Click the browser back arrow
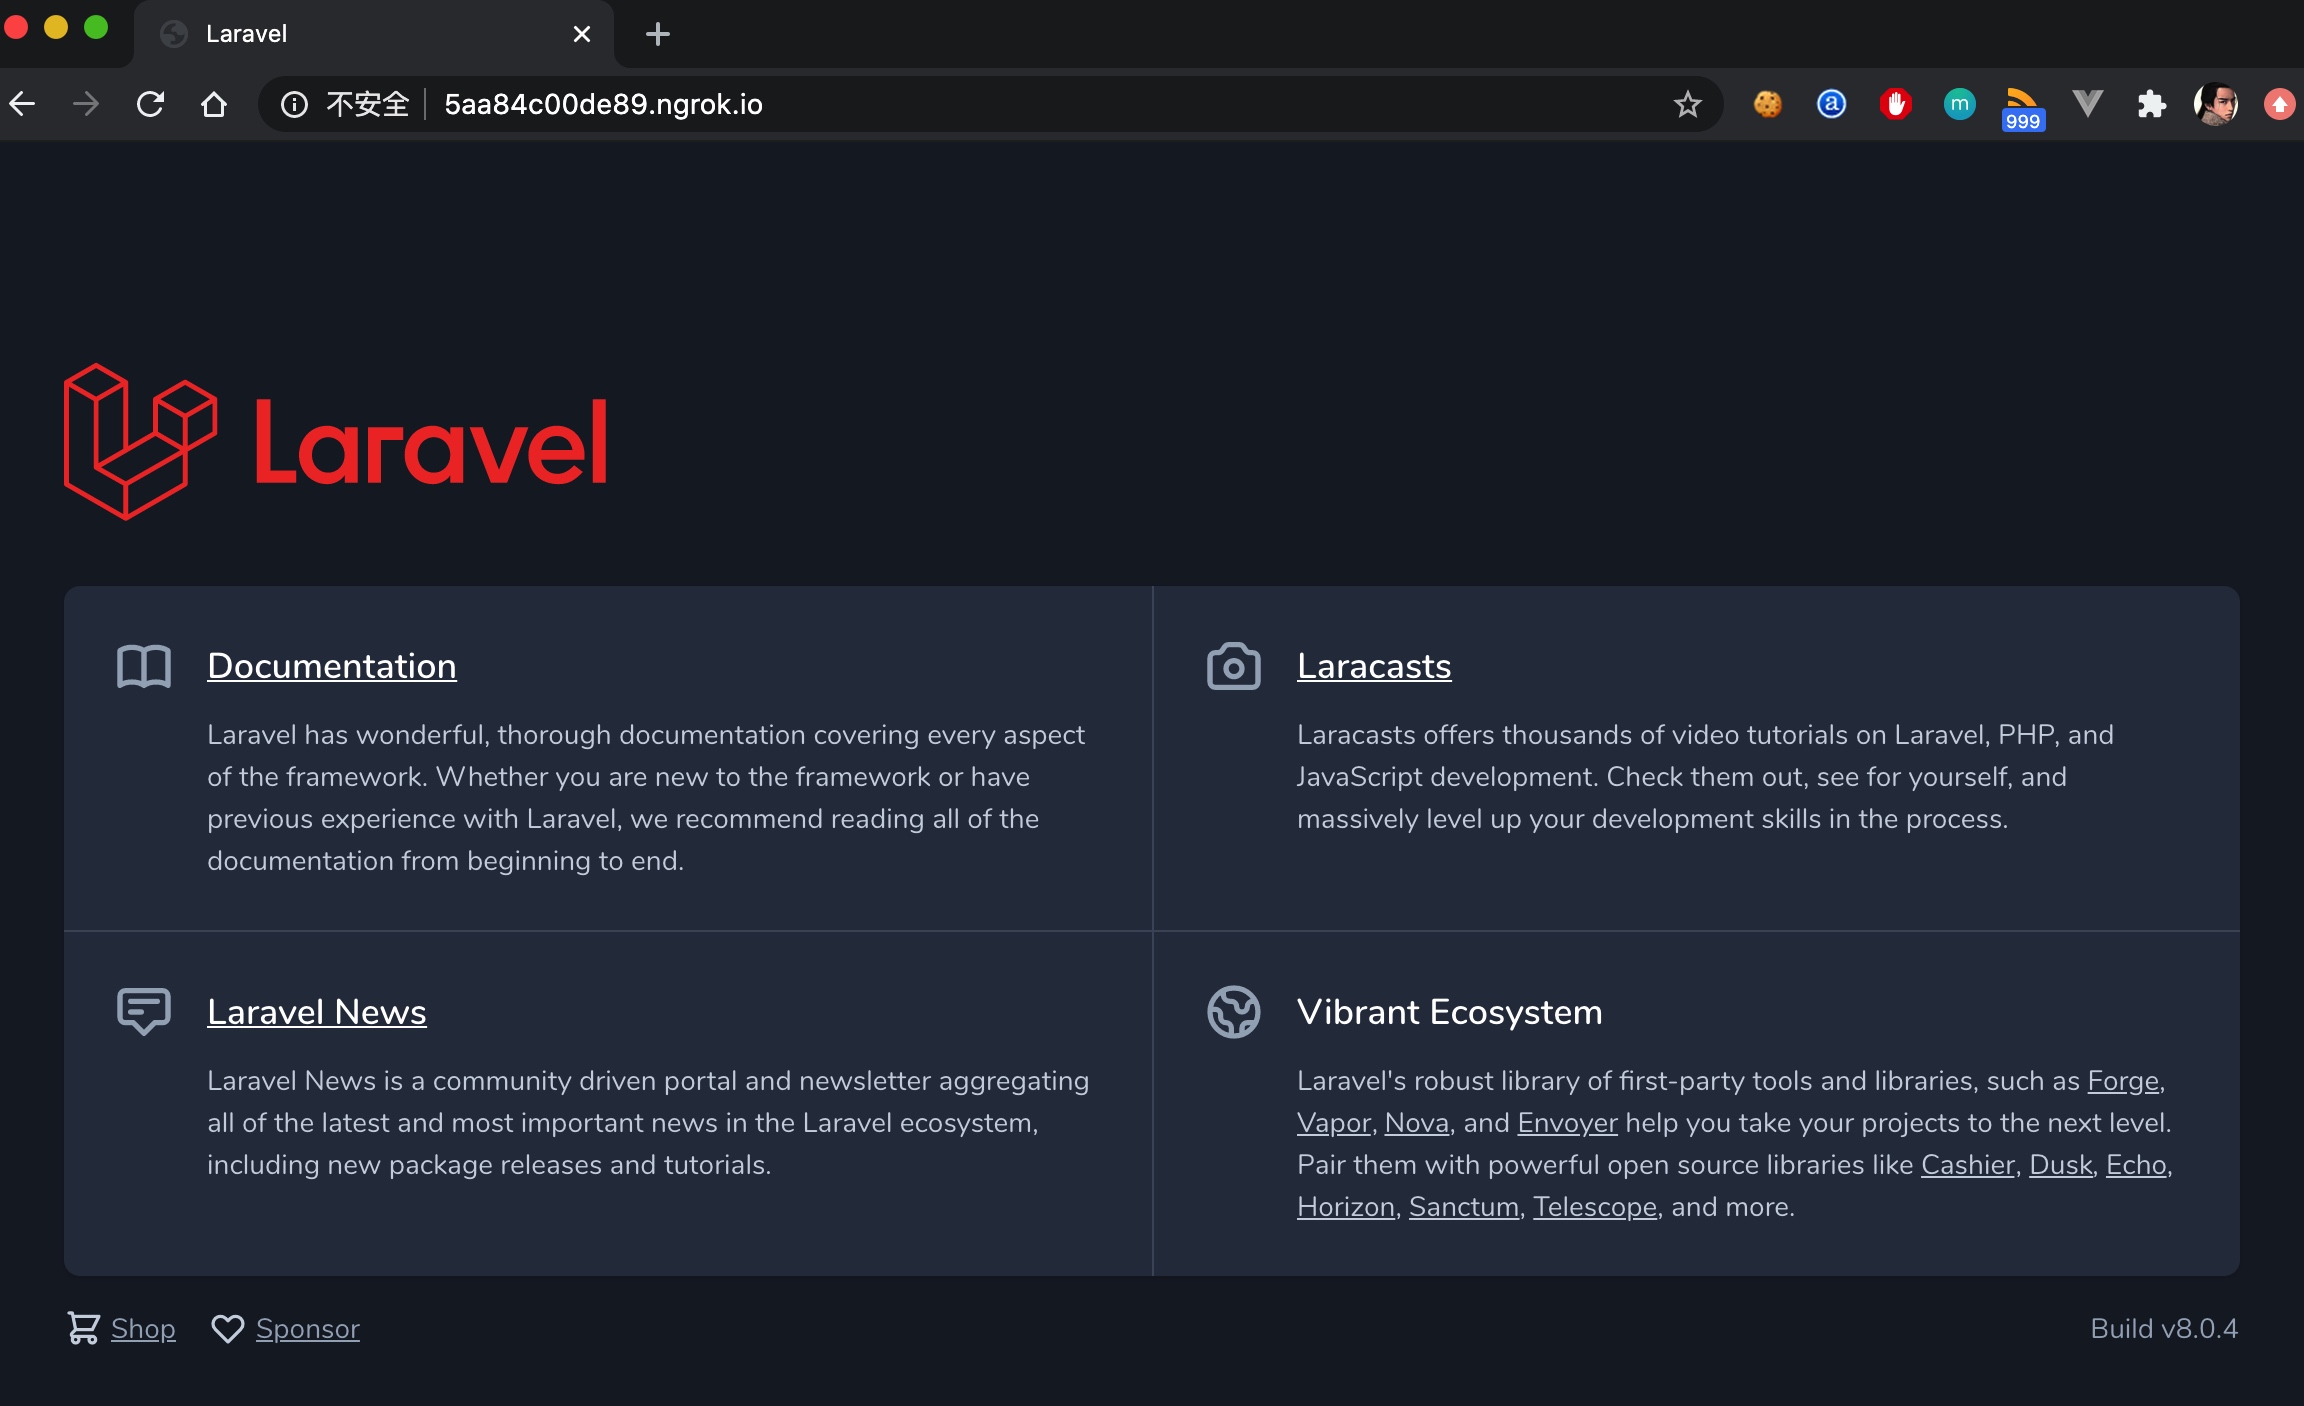Viewport: 2304px width, 1406px height. [22, 104]
